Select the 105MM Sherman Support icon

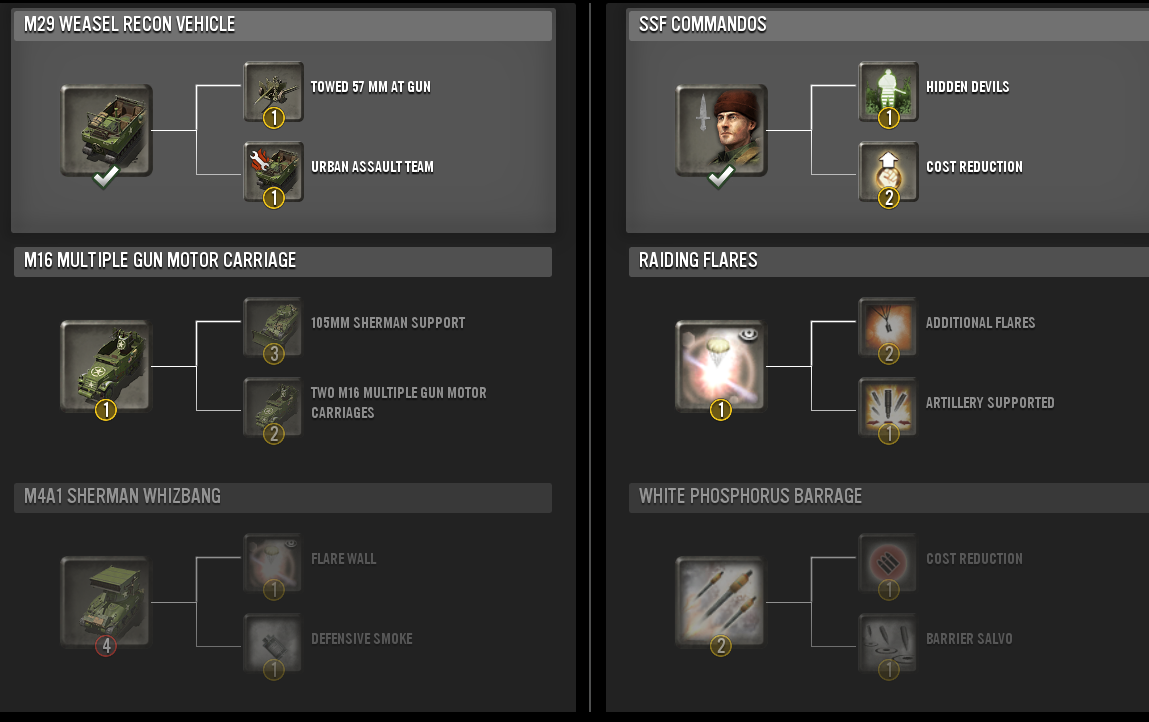[273, 327]
